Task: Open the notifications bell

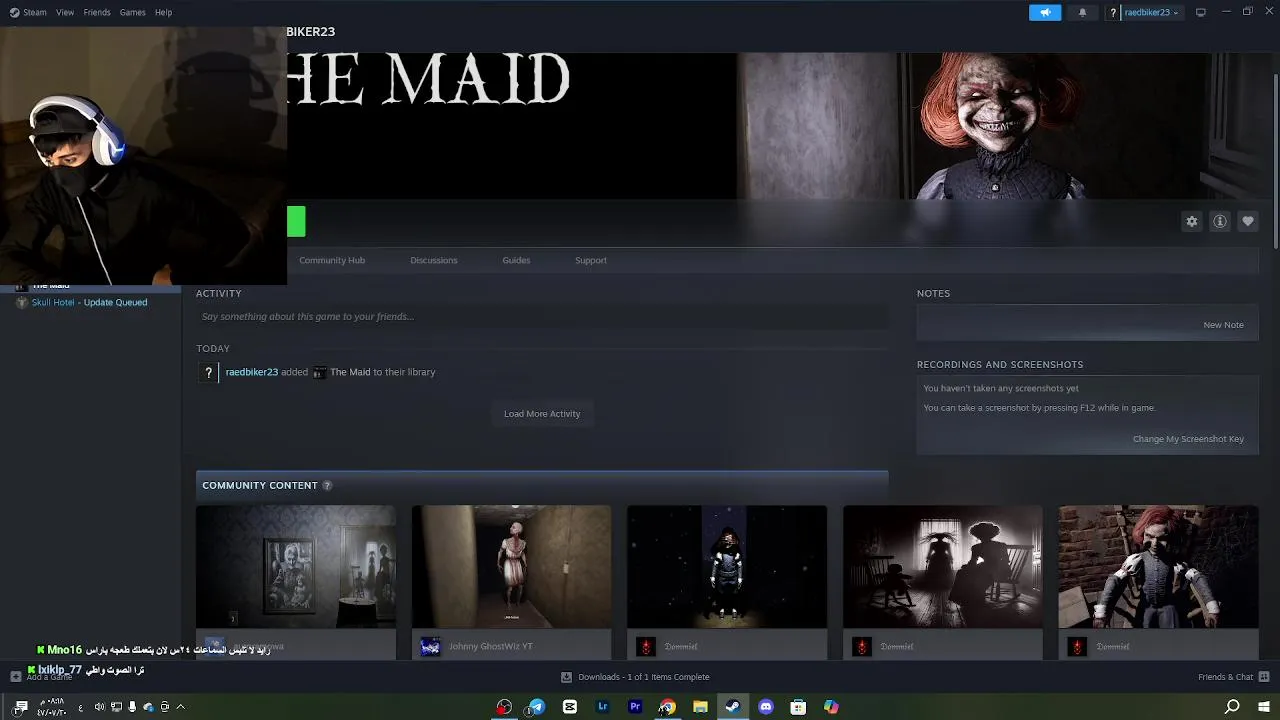Action: pos(1082,12)
